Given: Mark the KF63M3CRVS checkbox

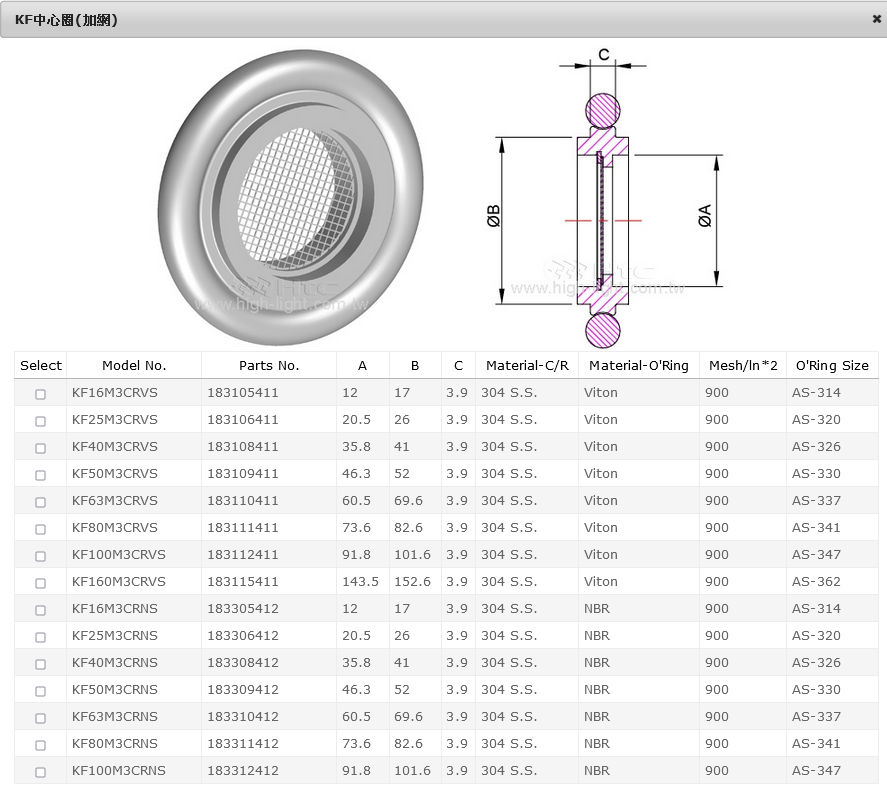Looking at the screenshot, I should (41, 502).
